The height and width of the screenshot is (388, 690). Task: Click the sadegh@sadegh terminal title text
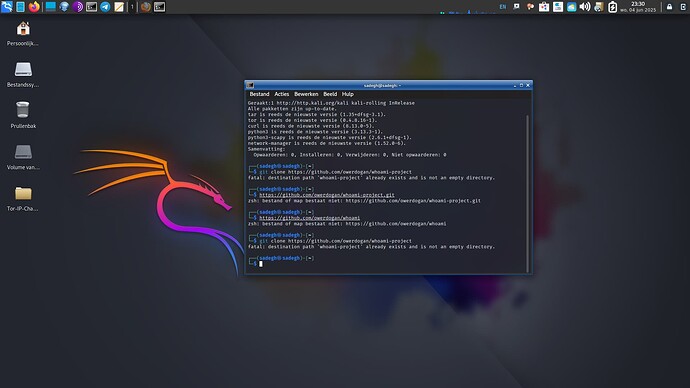point(382,85)
